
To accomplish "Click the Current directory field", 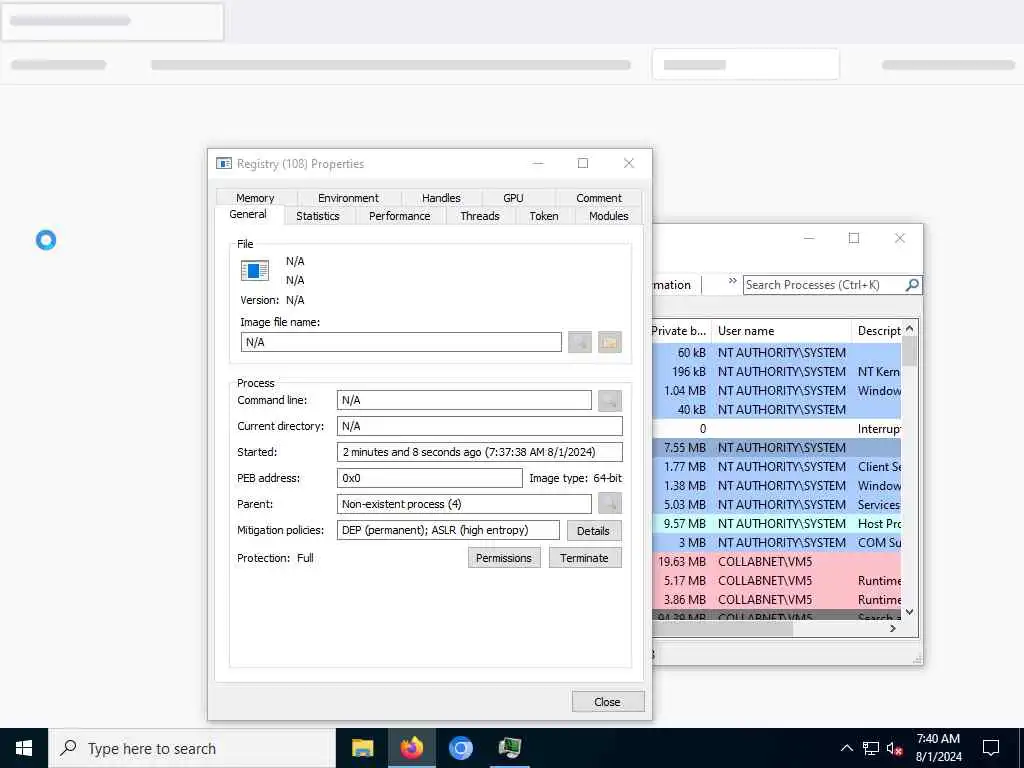I will pos(480,426).
